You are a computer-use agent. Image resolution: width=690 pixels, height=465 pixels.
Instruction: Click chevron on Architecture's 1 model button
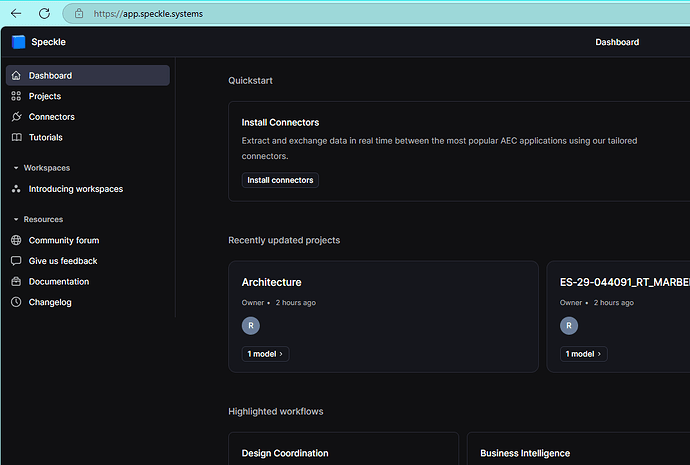click(x=281, y=354)
